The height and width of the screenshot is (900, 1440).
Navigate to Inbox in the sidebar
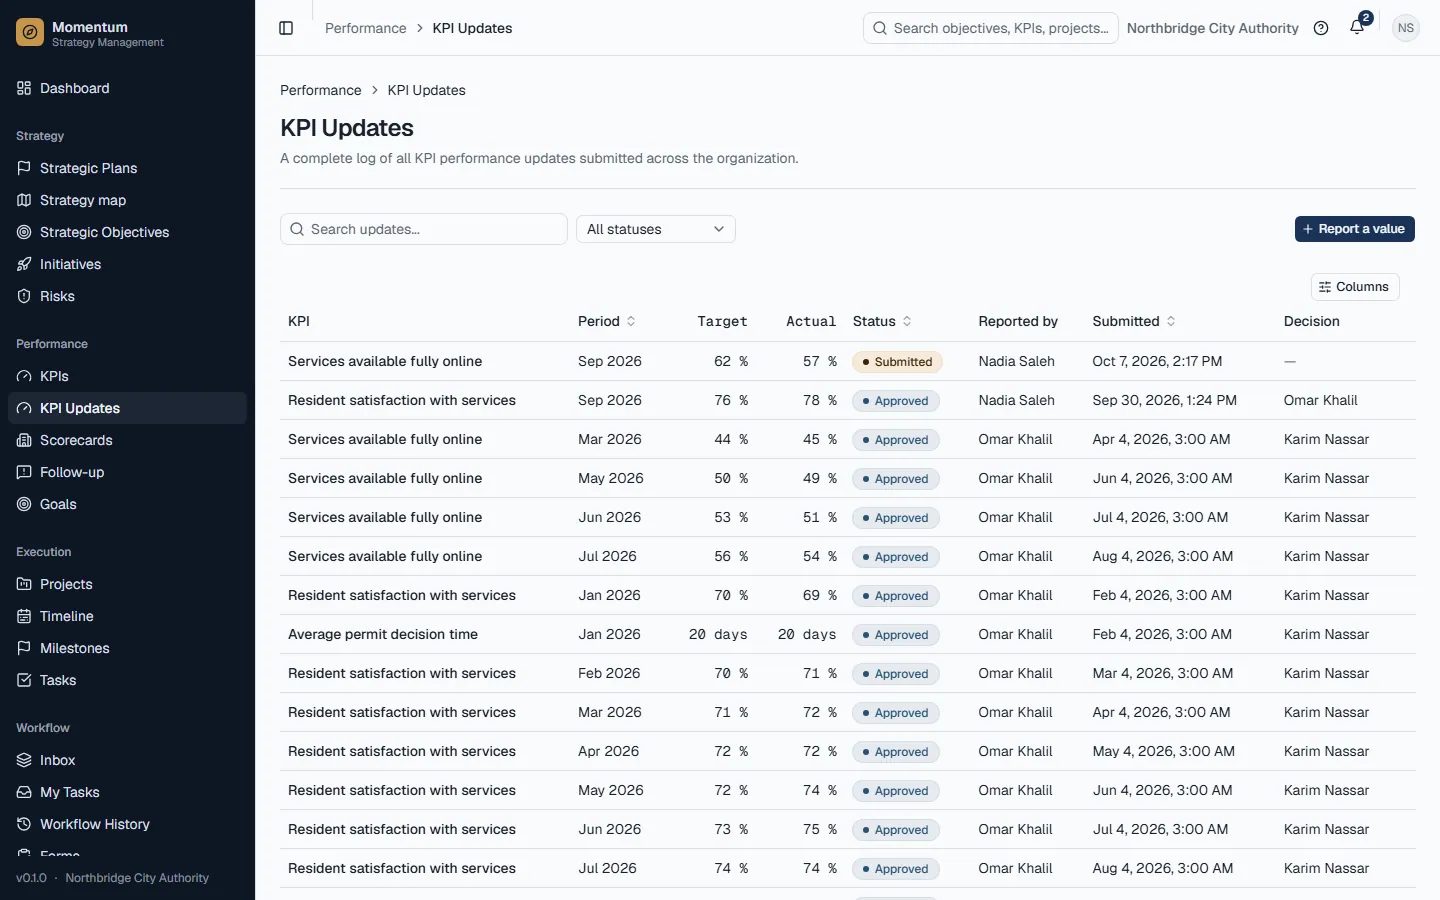pos(127,760)
